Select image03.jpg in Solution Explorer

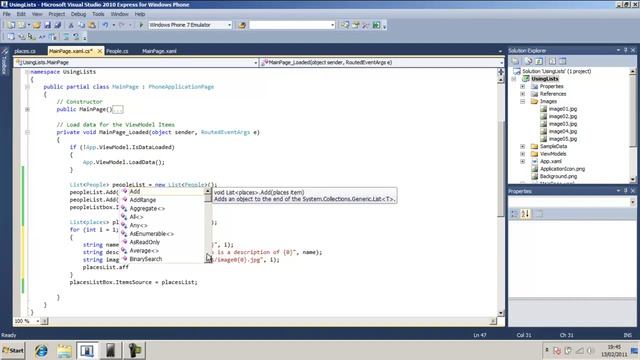tap(562, 124)
